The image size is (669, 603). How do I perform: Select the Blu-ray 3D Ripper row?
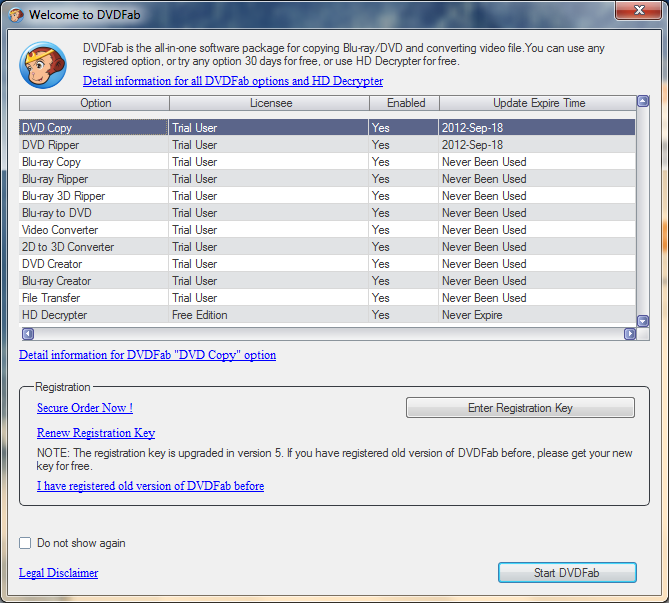point(327,196)
